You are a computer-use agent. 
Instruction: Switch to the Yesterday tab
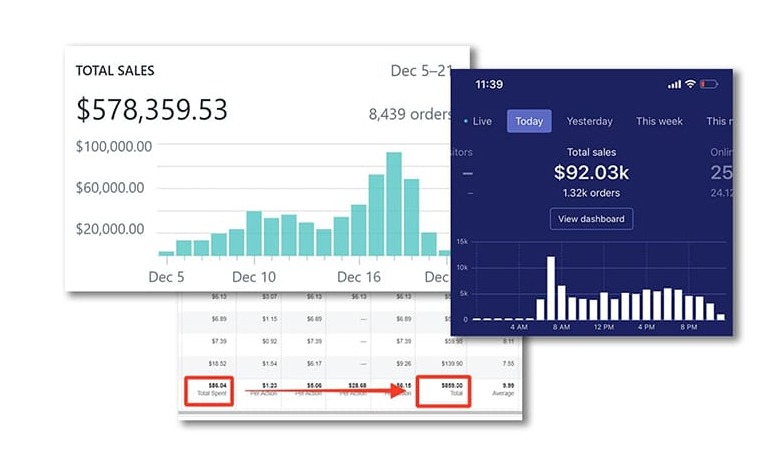(589, 121)
